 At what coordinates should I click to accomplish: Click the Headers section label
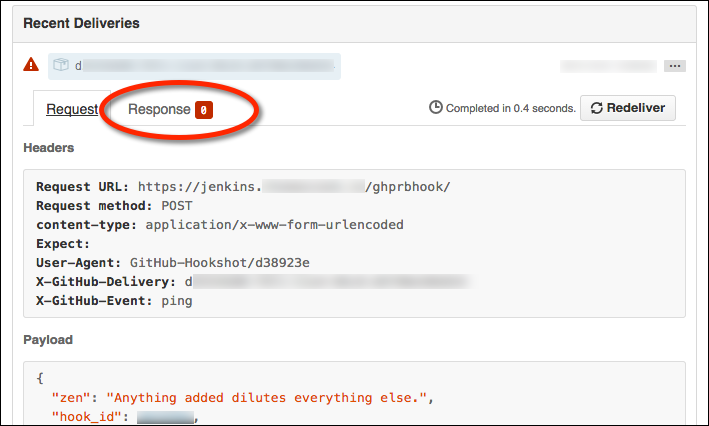pyautogui.click(x=48, y=148)
